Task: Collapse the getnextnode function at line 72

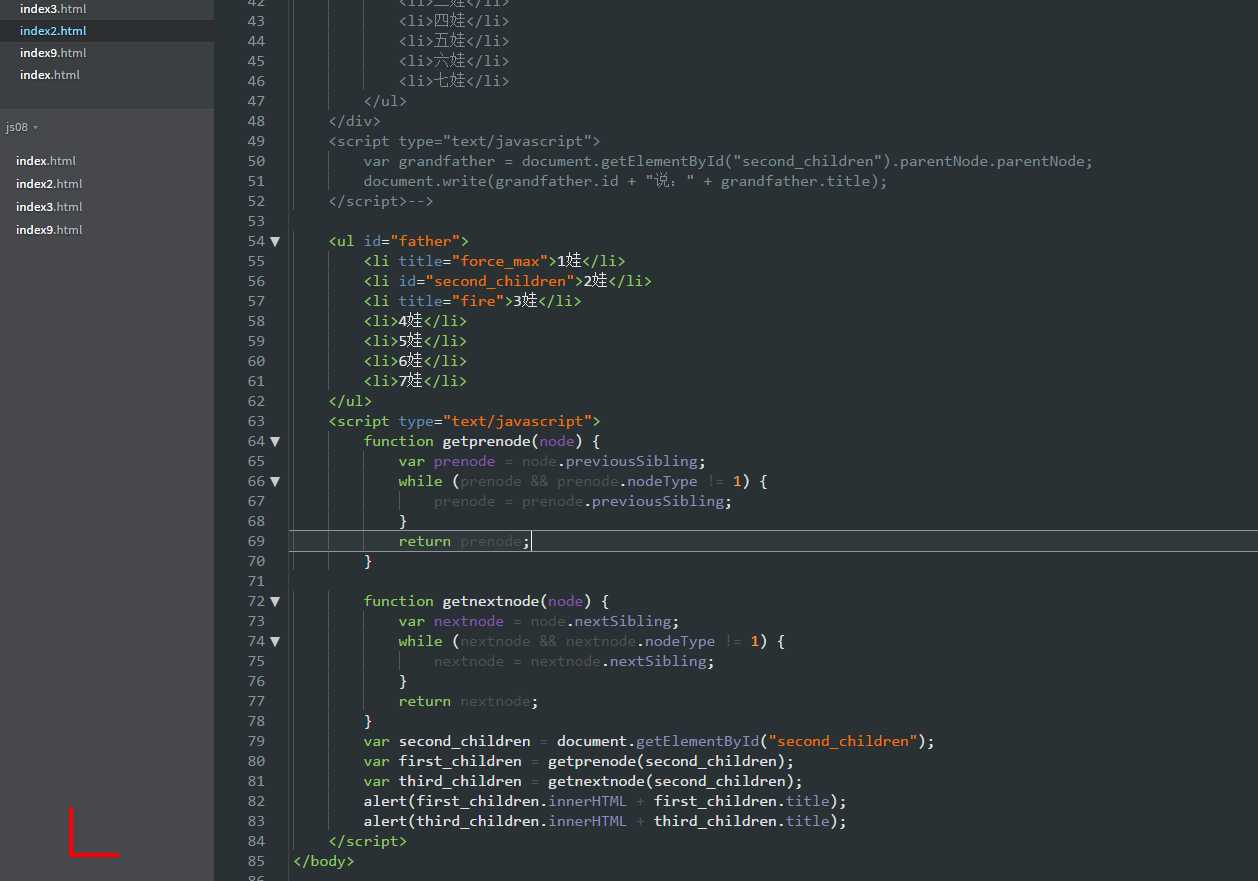Action: pos(275,601)
